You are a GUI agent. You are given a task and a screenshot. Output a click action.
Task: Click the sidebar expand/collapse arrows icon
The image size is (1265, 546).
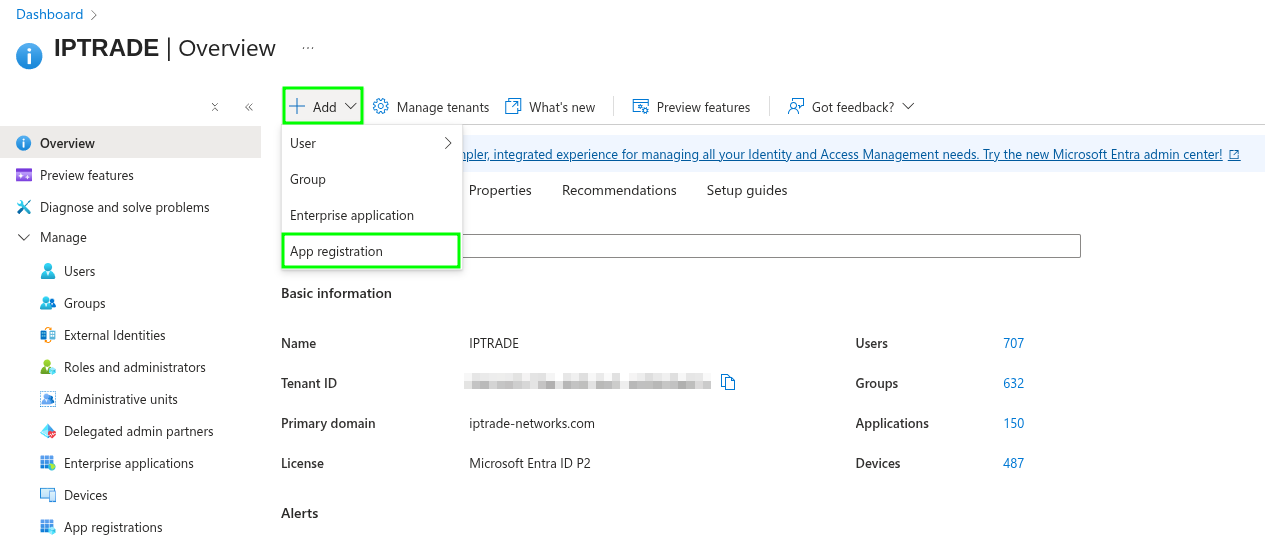pyautogui.click(x=215, y=107)
